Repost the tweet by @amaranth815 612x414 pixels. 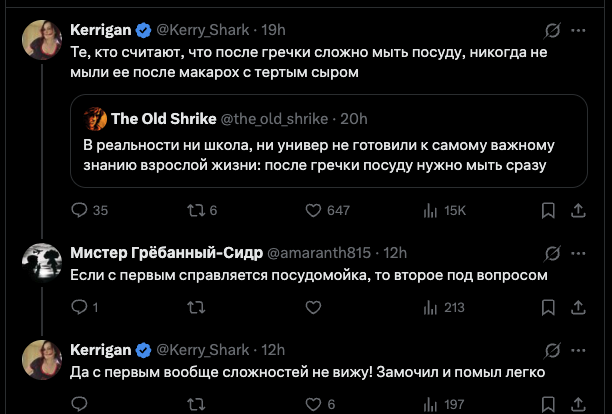tap(194, 308)
